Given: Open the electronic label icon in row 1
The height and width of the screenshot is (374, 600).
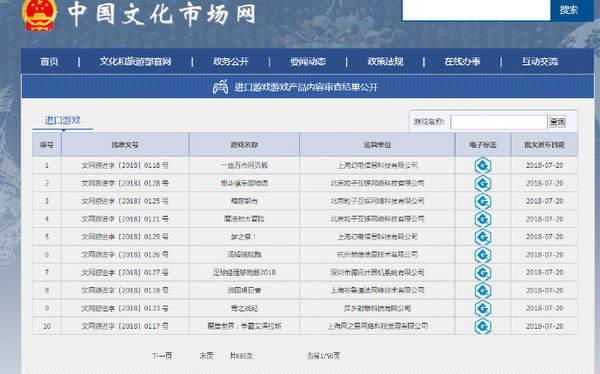Looking at the screenshot, I should [x=483, y=165].
